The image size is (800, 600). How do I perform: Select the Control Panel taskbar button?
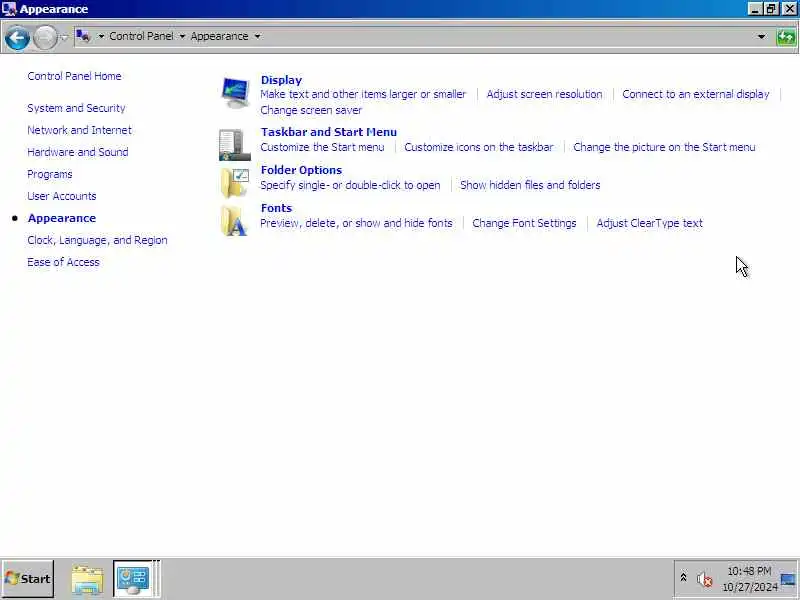[134, 579]
